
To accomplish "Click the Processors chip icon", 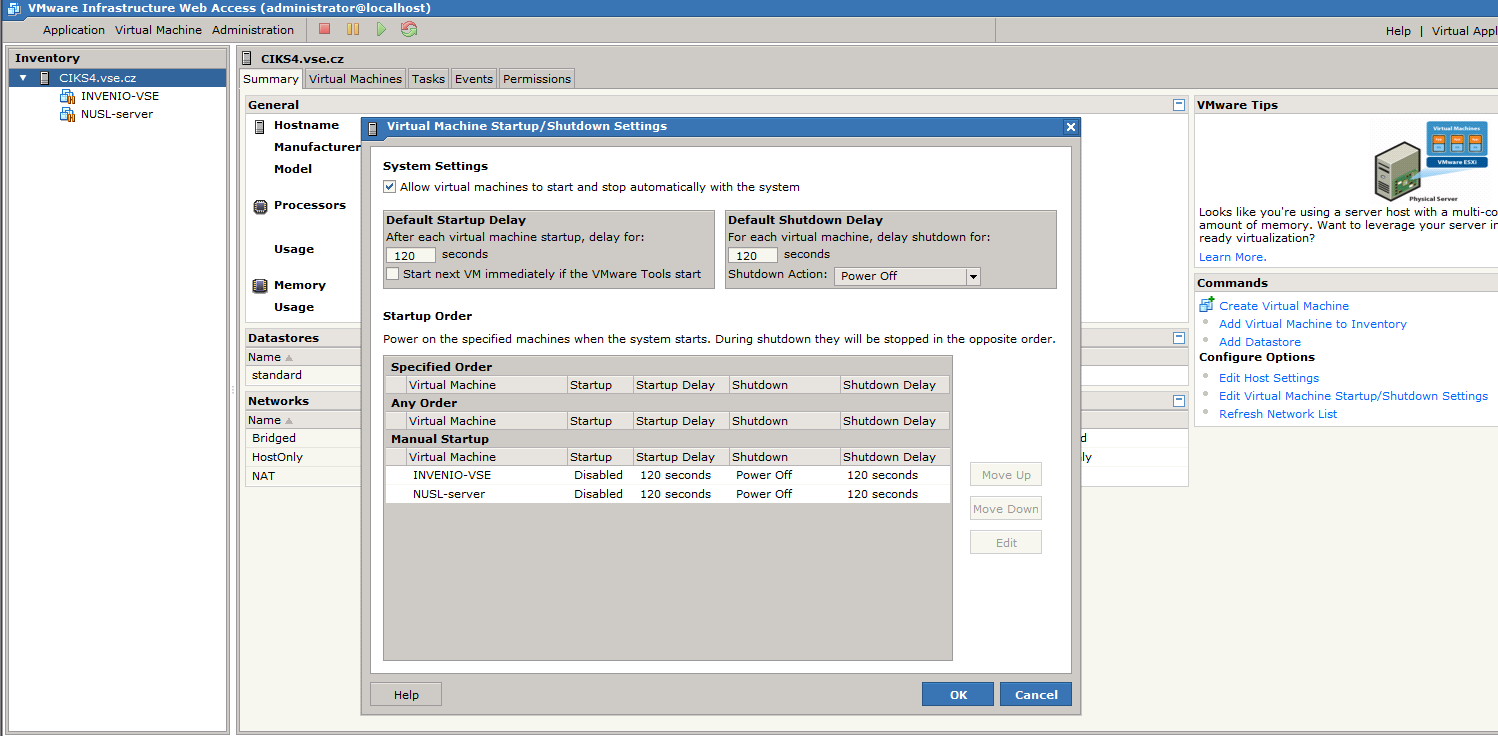I will (260, 206).
